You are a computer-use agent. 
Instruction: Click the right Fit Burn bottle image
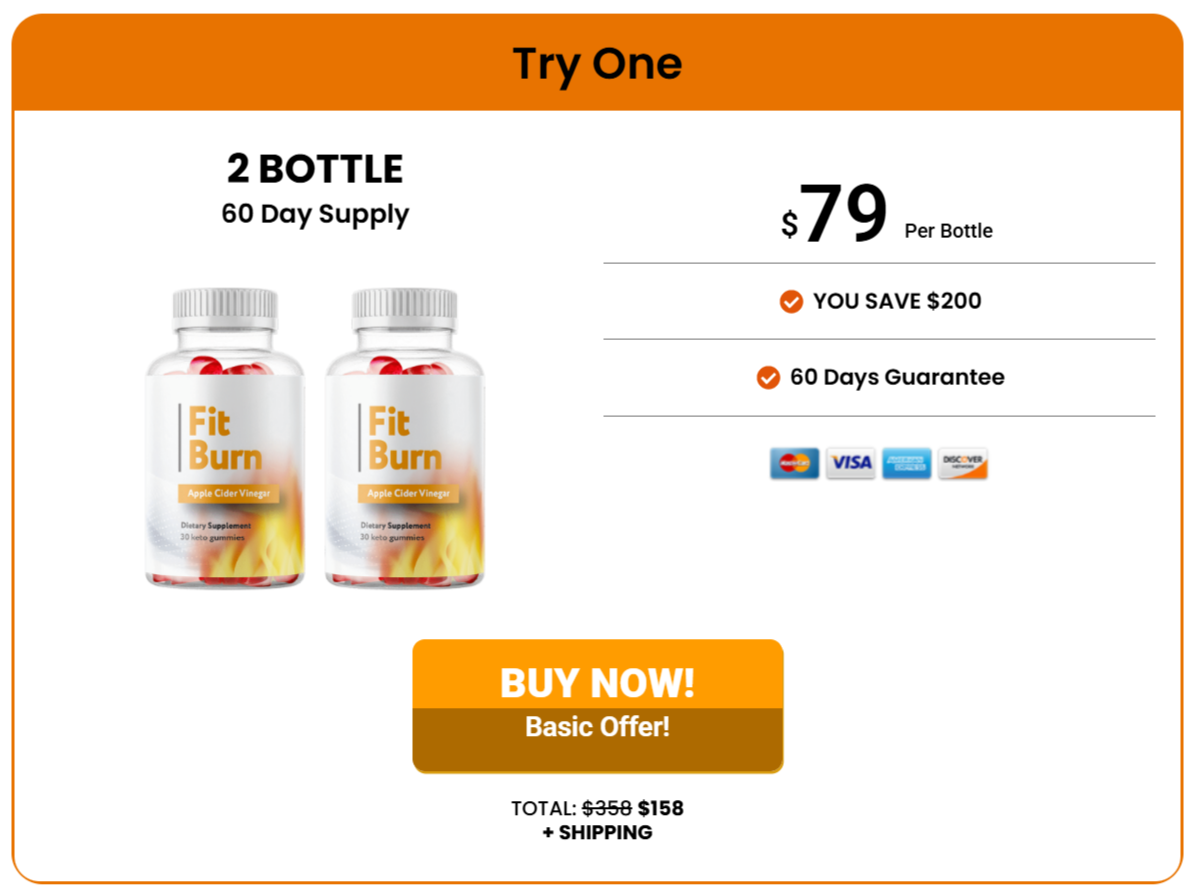point(405,438)
